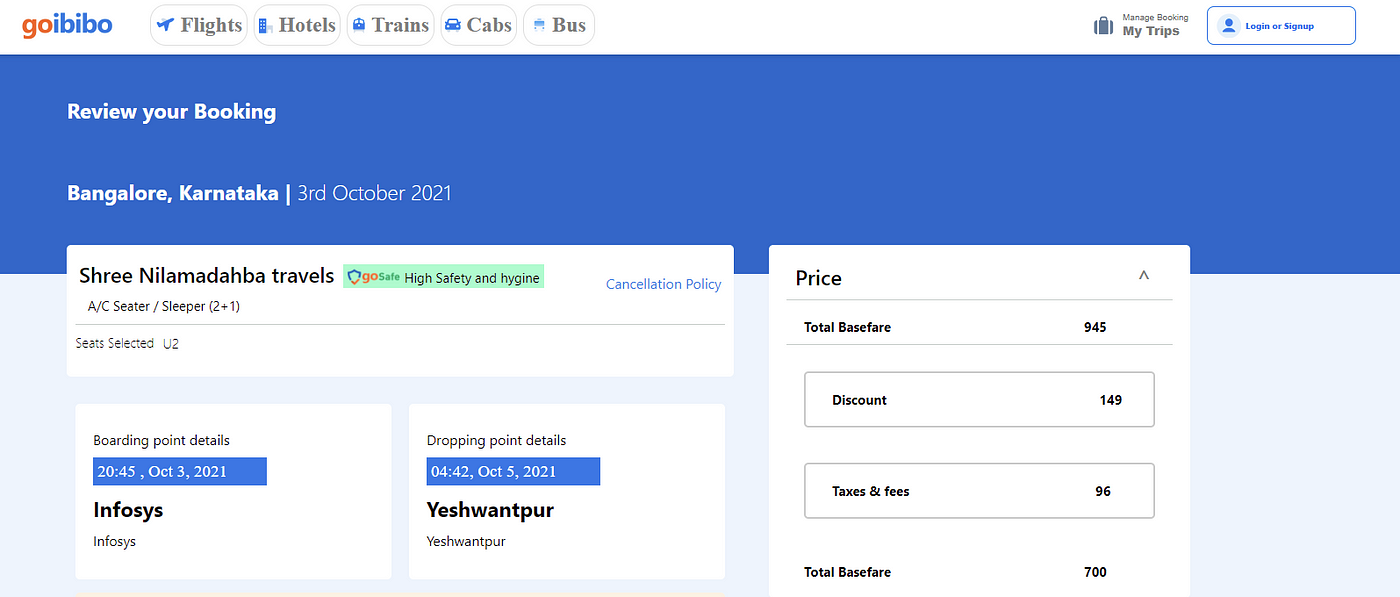Click the Taxes & fees box
The image size is (1400, 597).
[x=979, y=491]
